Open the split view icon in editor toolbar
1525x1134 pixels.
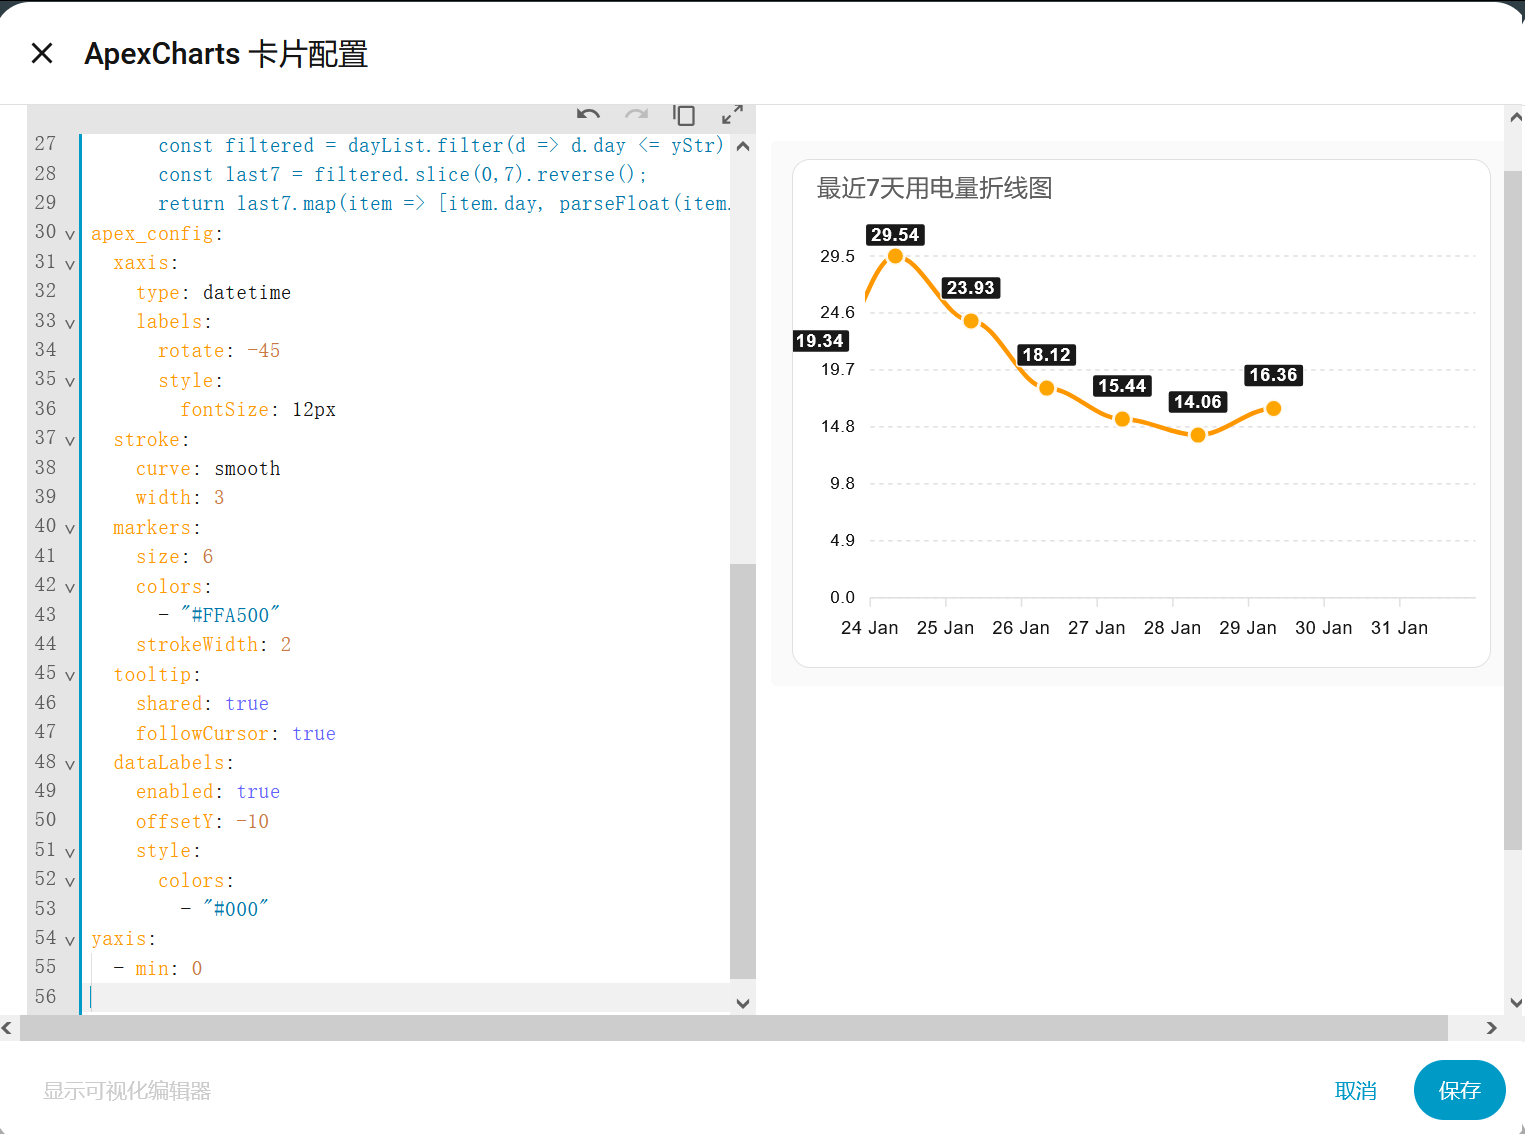(684, 115)
